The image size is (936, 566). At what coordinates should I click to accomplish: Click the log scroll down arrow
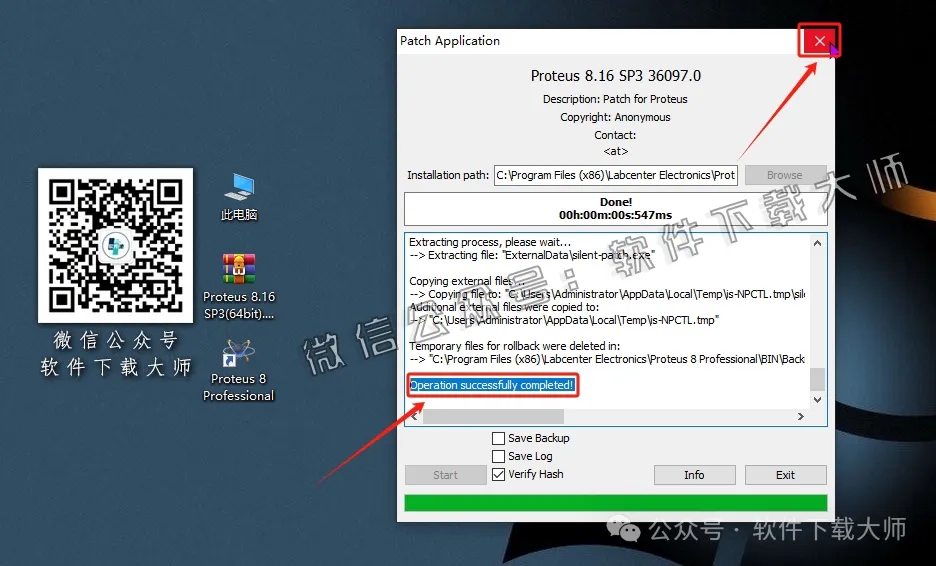point(817,400)
